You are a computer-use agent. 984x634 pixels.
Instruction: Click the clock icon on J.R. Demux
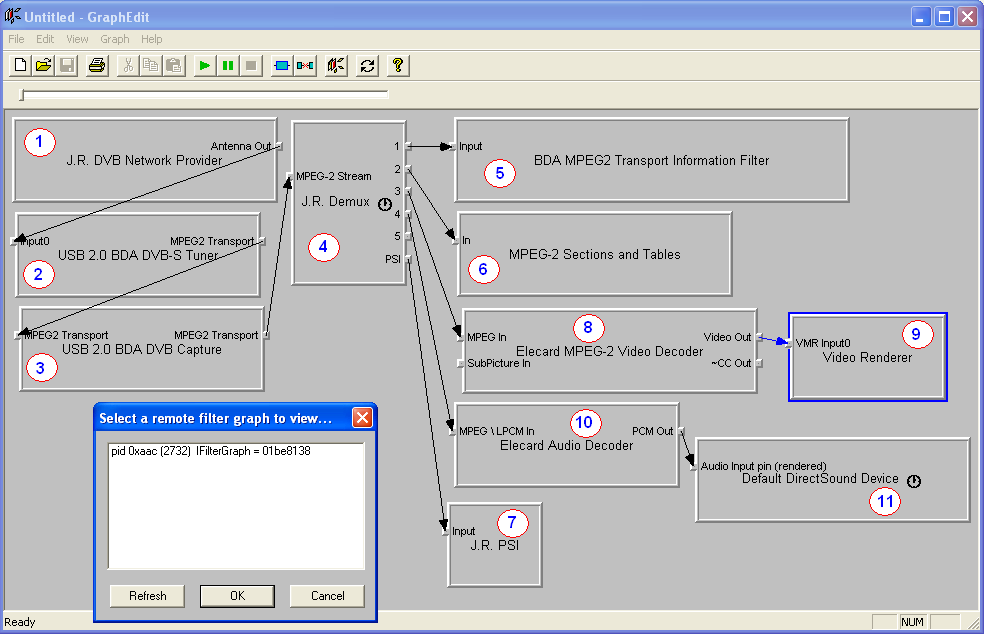[385, 204]
